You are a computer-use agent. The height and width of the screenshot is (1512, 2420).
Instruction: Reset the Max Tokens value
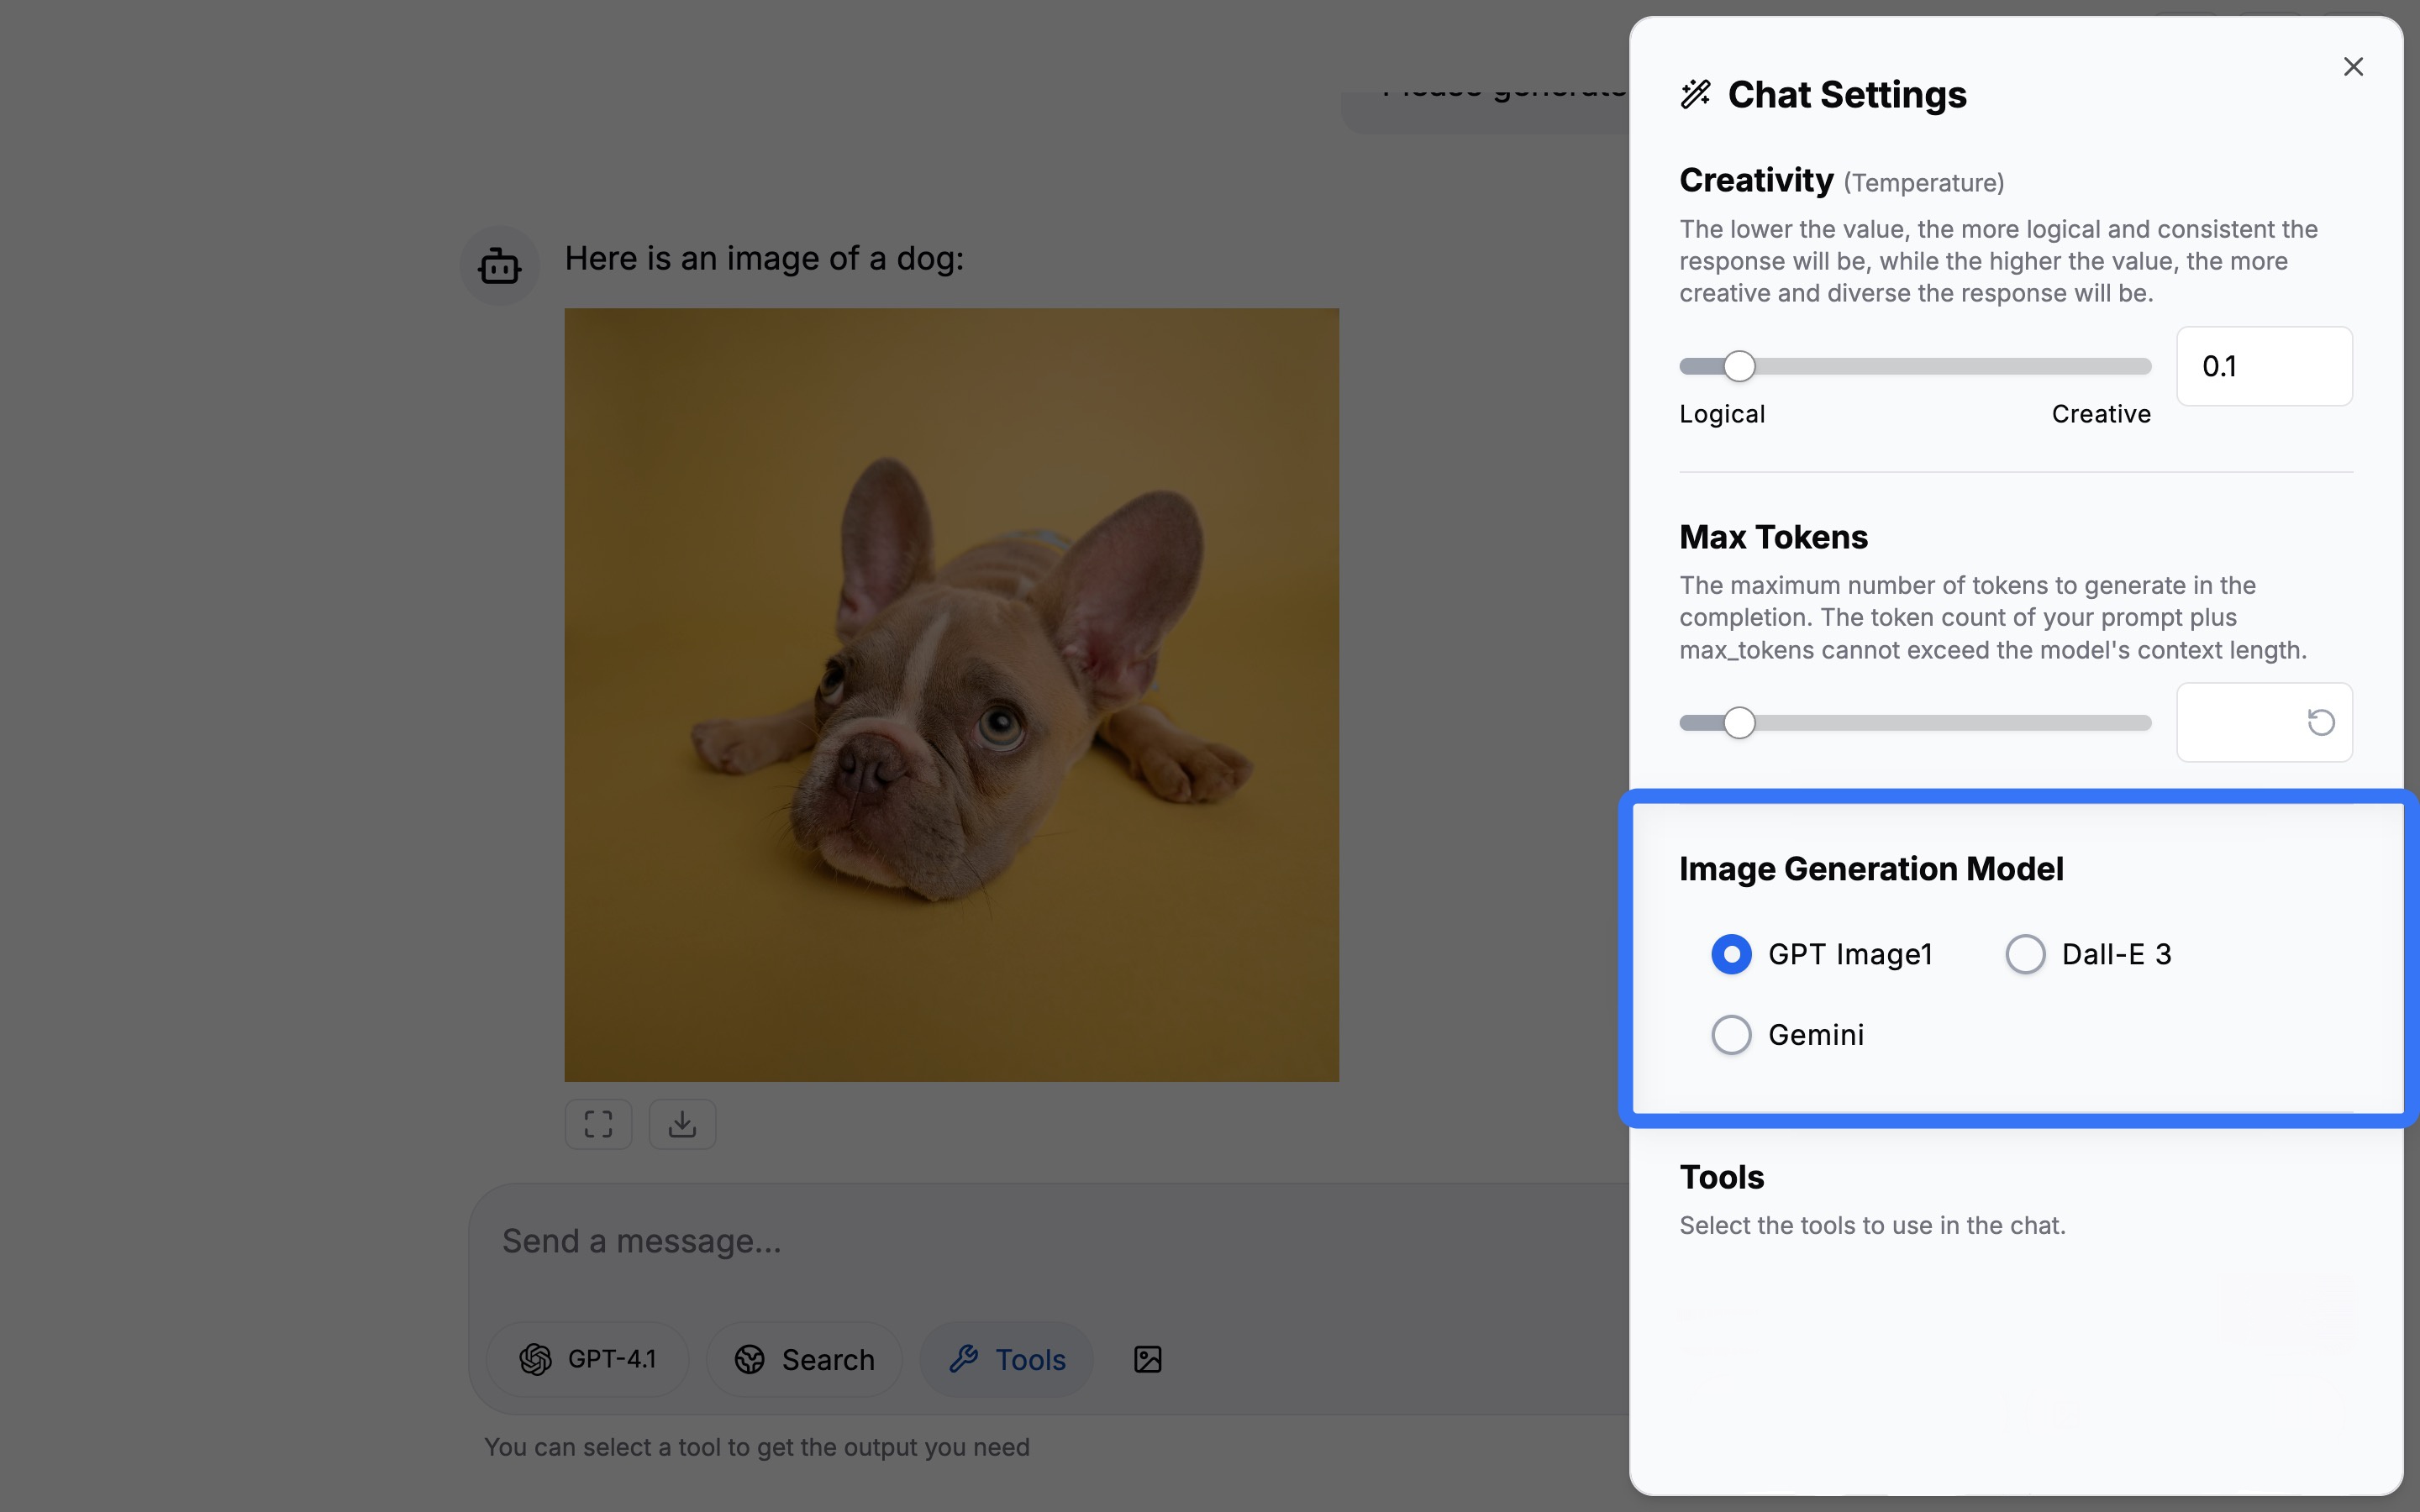2321,722
